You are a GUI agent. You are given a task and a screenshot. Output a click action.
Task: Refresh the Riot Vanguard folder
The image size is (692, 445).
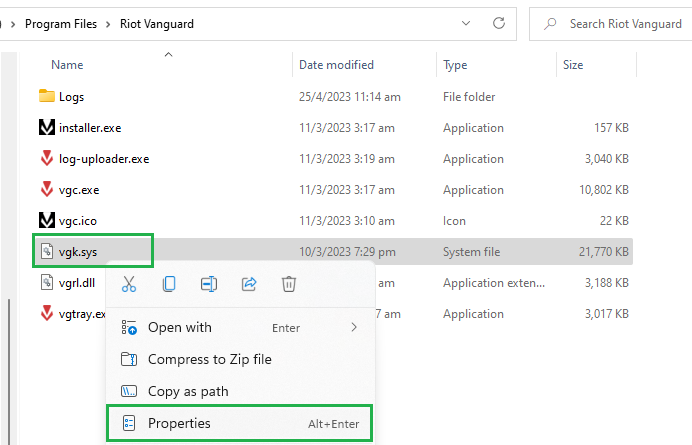pos(499,23)
